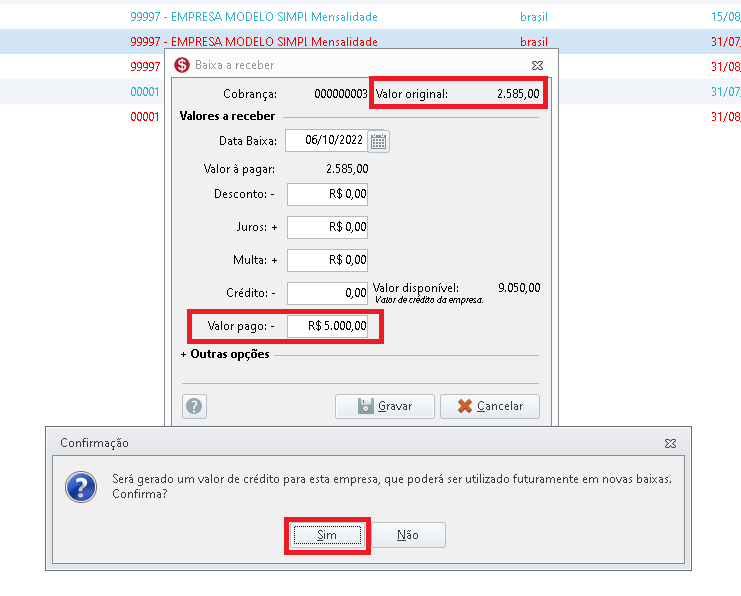Image resolution: width=741 pixels, height=596 pixels.
Task: Click the blue question icon in Confirmação
Action: 81,487
